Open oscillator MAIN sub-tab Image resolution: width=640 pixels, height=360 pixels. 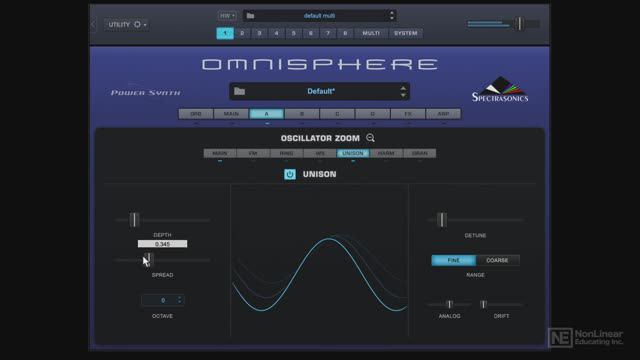220,153
